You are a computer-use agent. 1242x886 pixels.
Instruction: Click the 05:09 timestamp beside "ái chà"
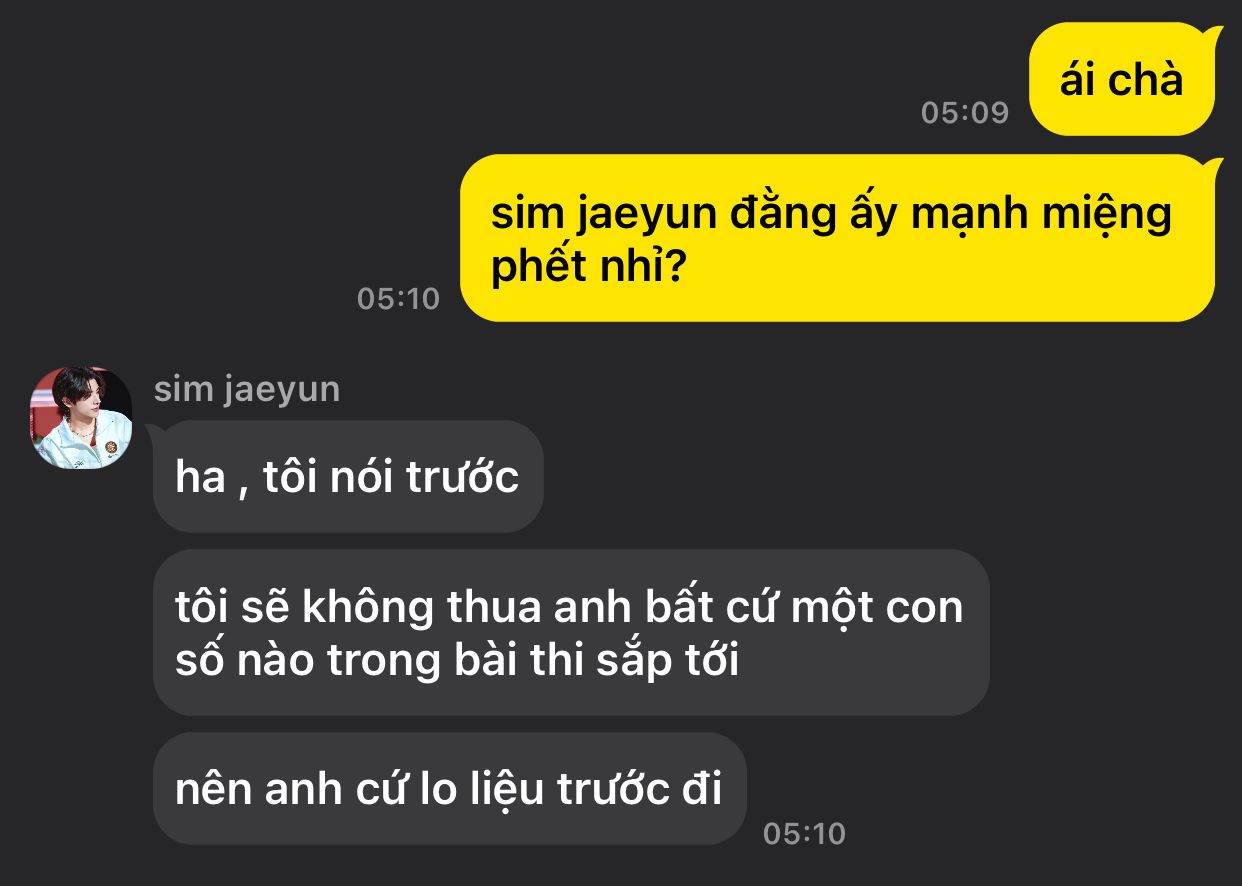point(965,113)
